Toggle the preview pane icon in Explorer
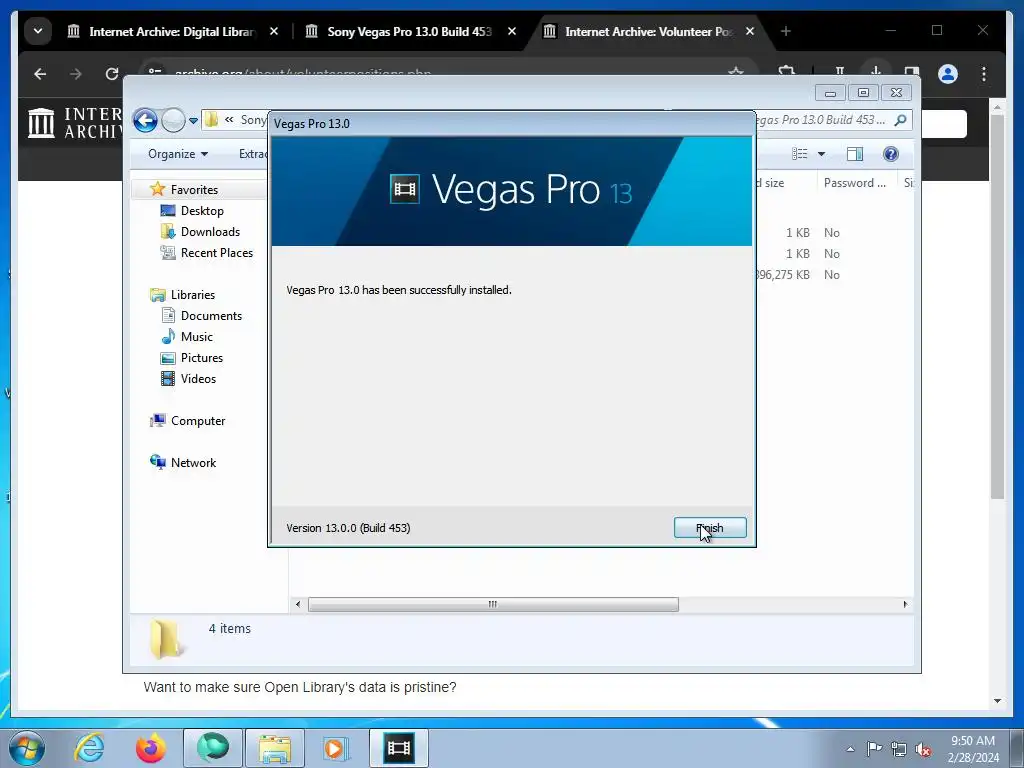Screen dimensions: 1024x768 click(x=854, y=154)
